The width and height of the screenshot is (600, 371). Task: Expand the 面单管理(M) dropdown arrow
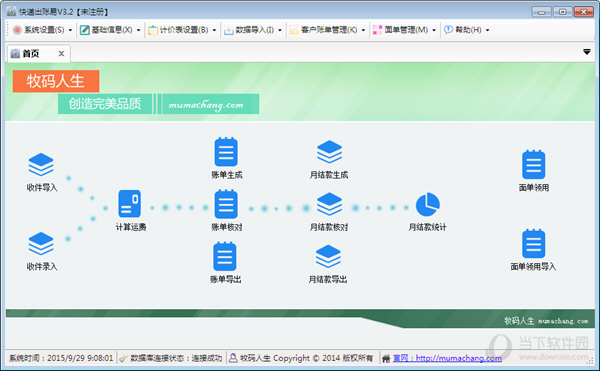(434, 30)
